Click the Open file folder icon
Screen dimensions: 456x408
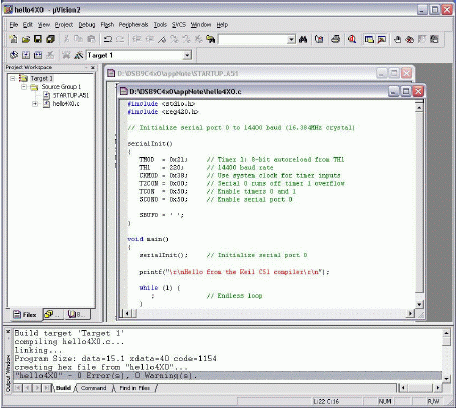click(26, 39)
